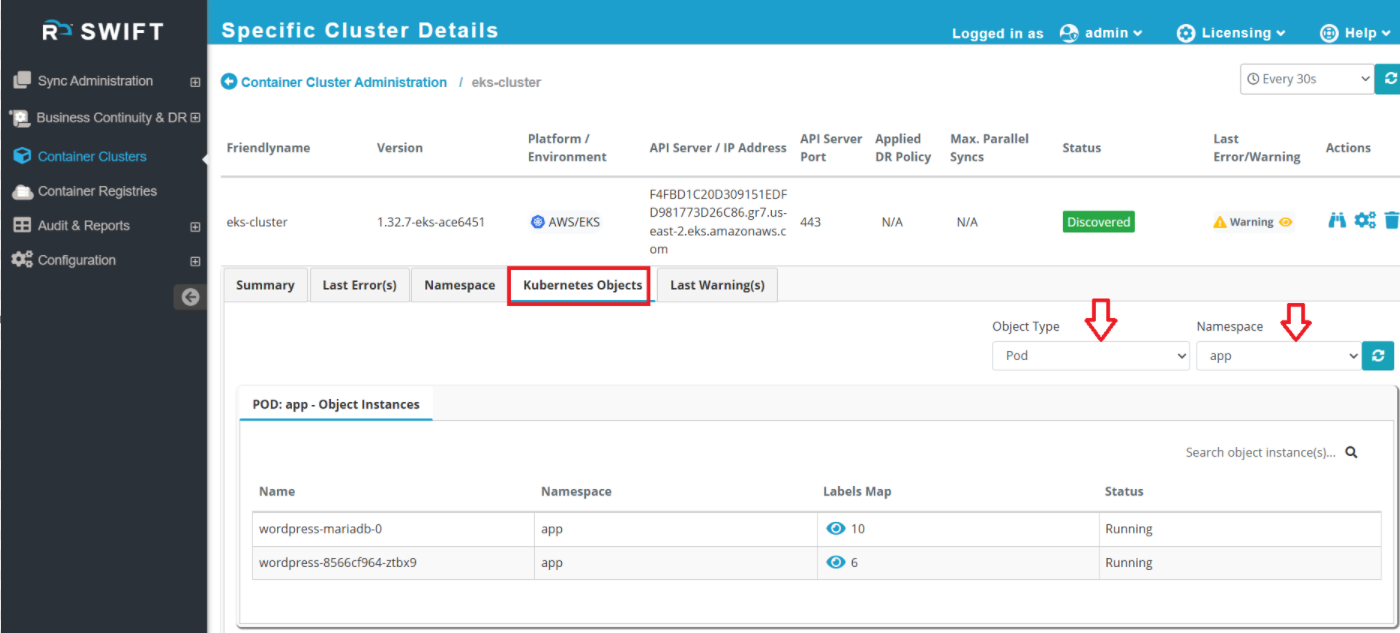This screenshot has height=633, width=1400.
Task: Click the API server address F4FBD1C20D309151EDF cell
Action: point(718,222)
